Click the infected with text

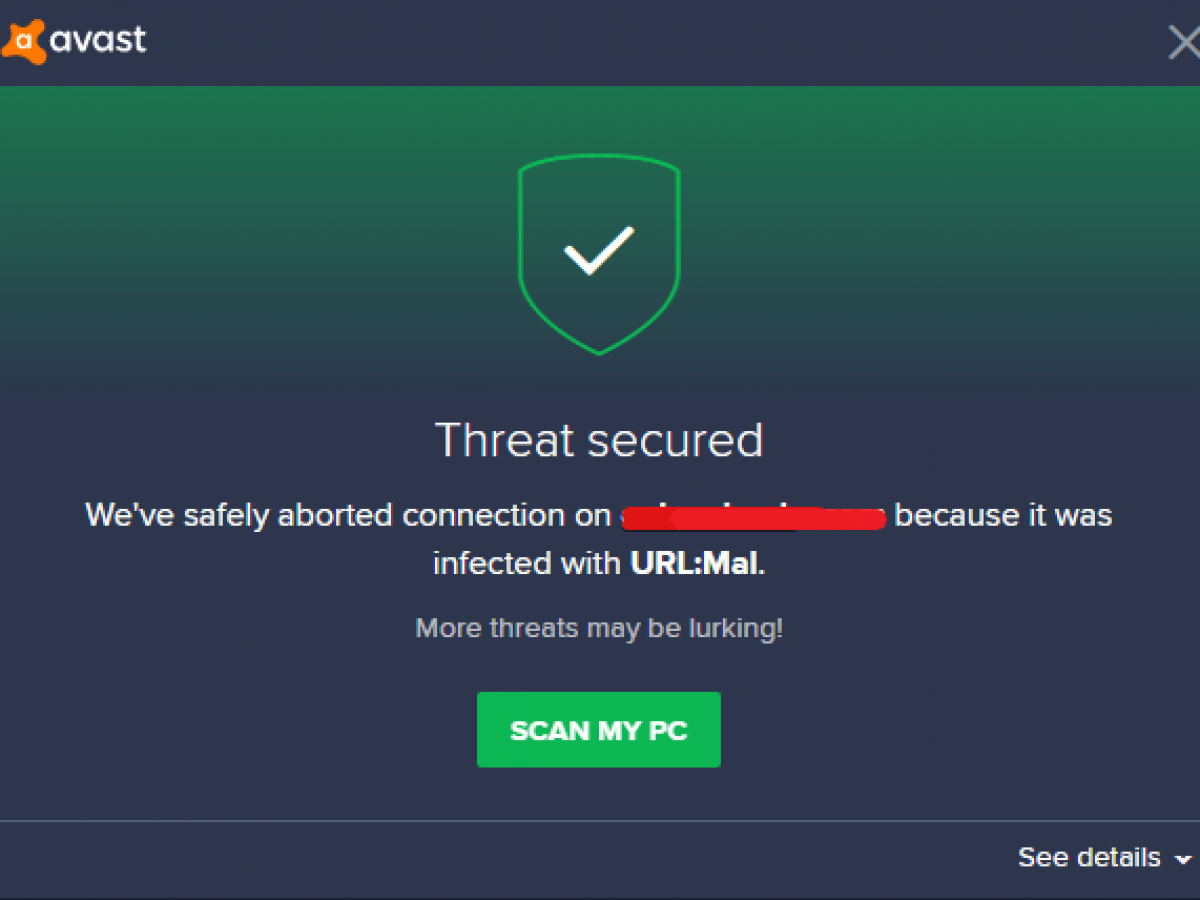coord(527,563)
